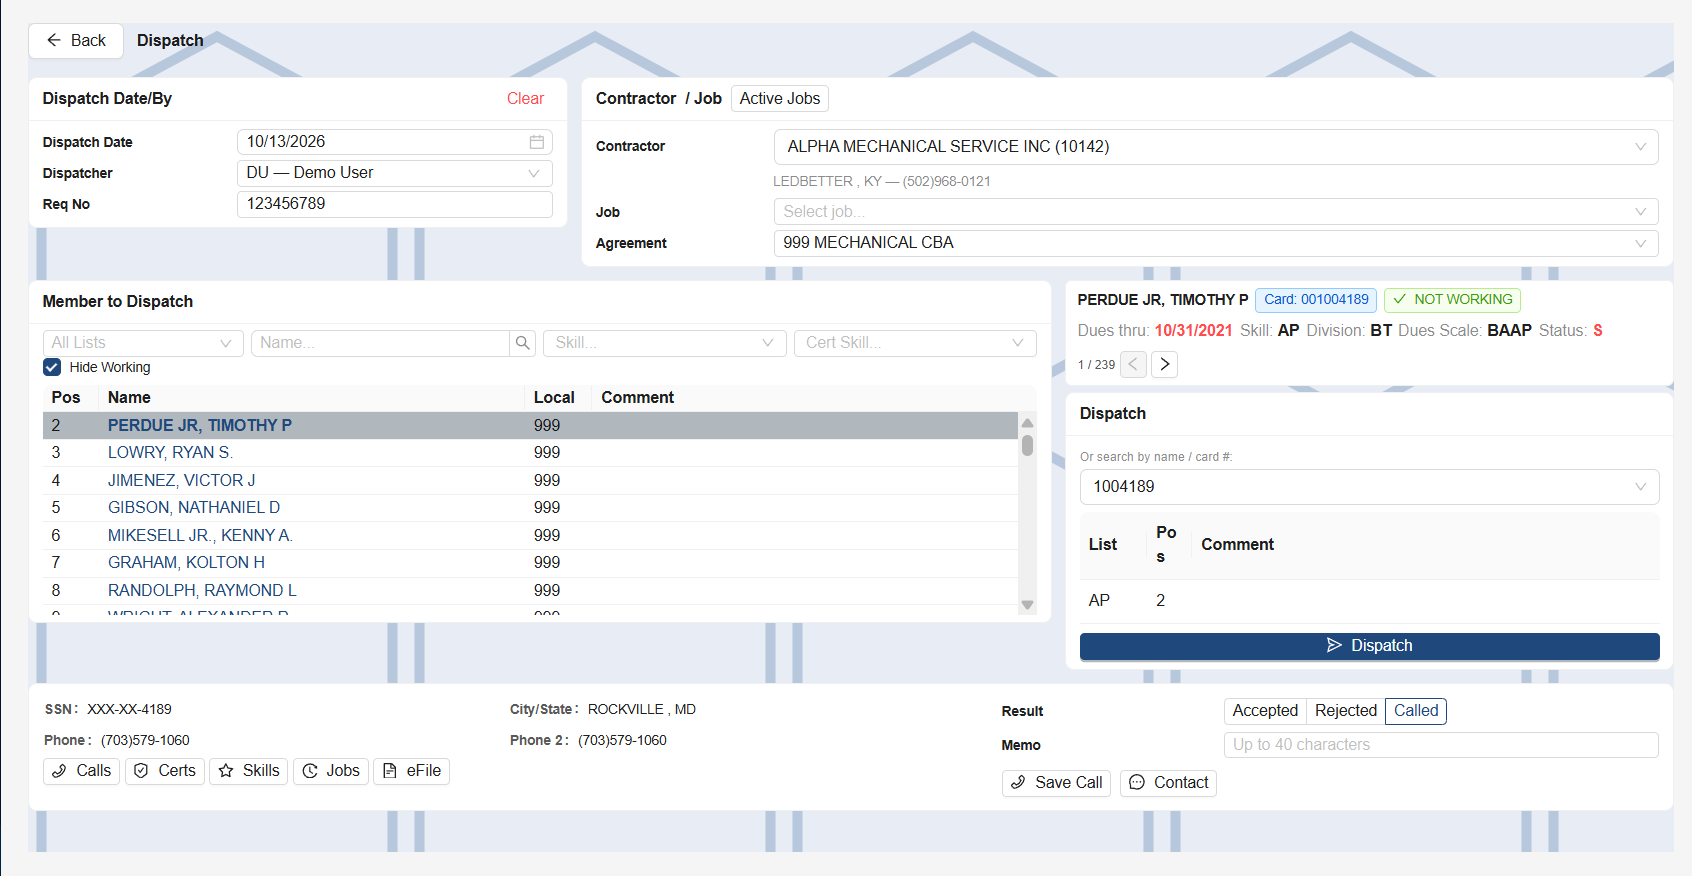The width and height of the screenshot is (1692, 876).
Task: Open the Contractor dropdown
Action: pyautogui.click(x=1216, y=147)
